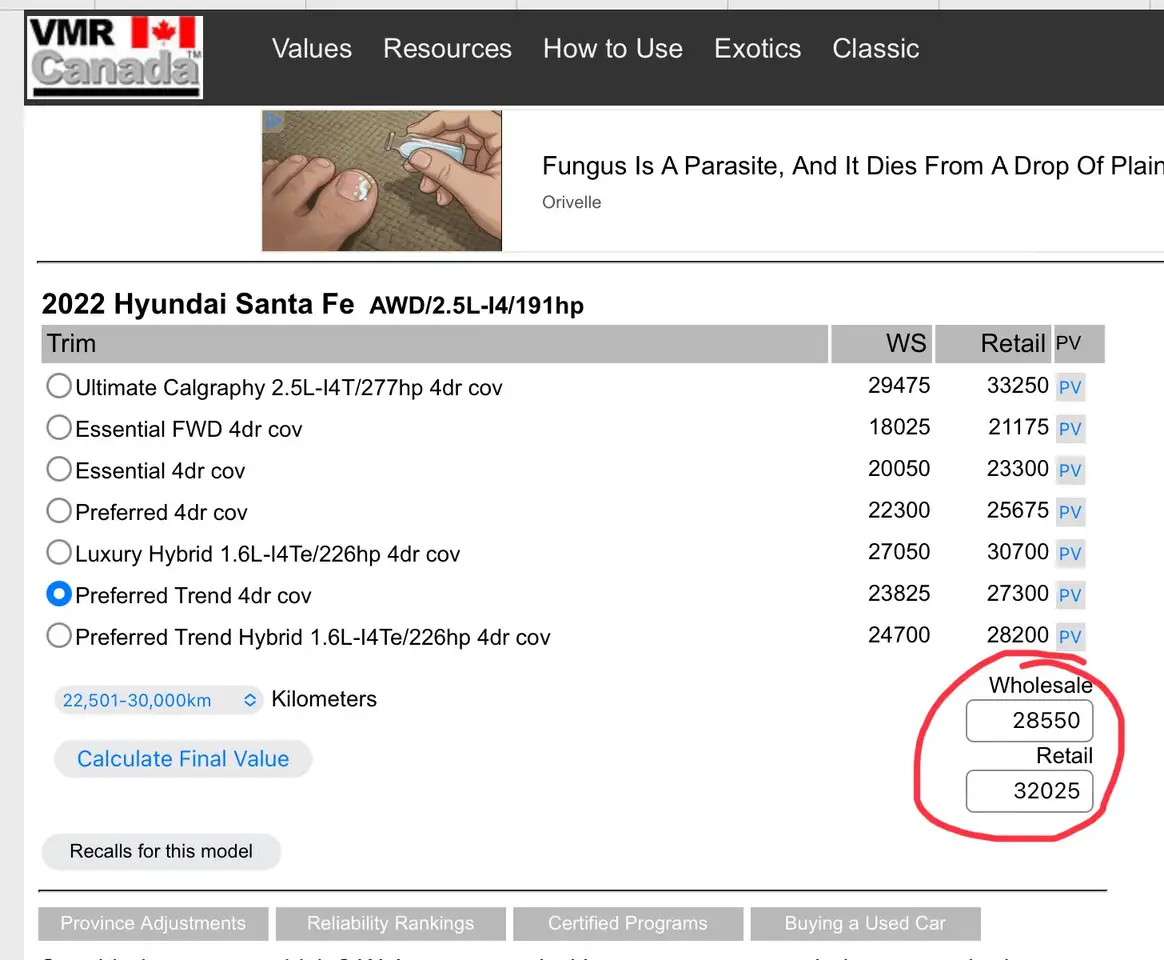Screen dimensions: 1164x960
Task: Click WS value 23825
Action: [x=899, y=593]
